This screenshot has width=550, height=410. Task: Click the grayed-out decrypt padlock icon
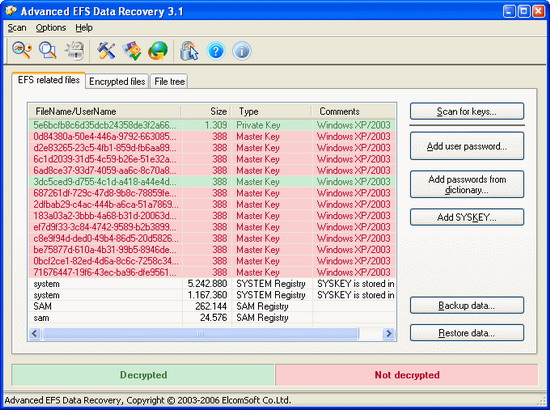coord(74,50)
